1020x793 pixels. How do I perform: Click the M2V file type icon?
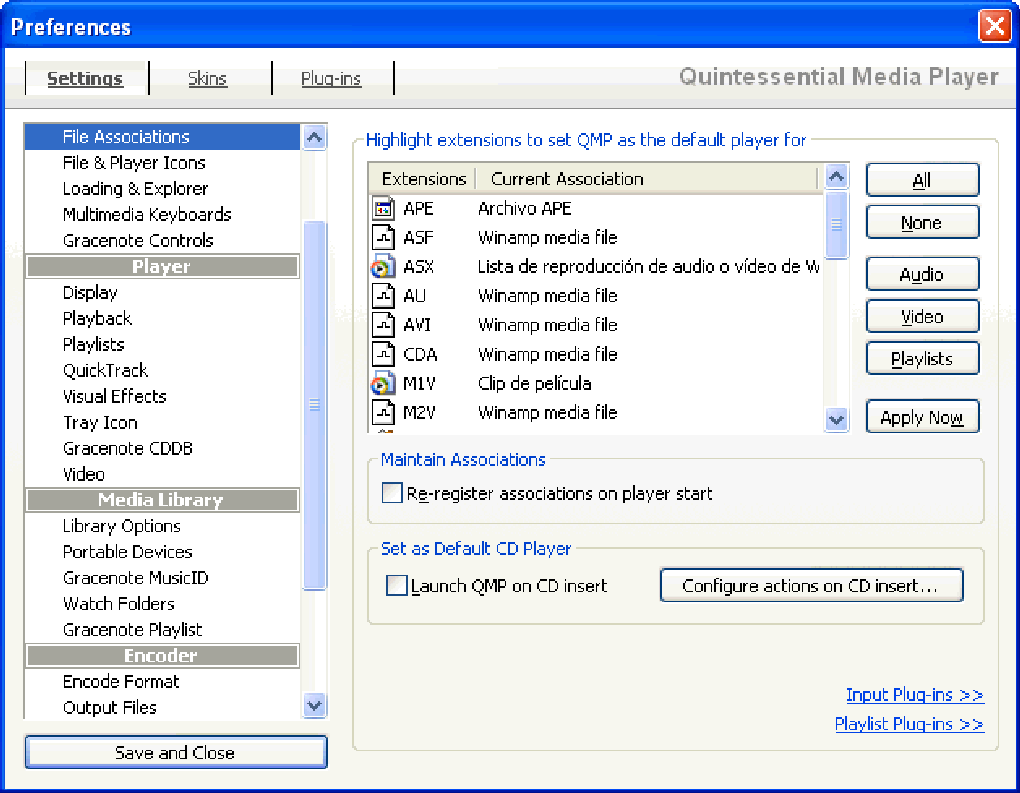pos(384,412)
